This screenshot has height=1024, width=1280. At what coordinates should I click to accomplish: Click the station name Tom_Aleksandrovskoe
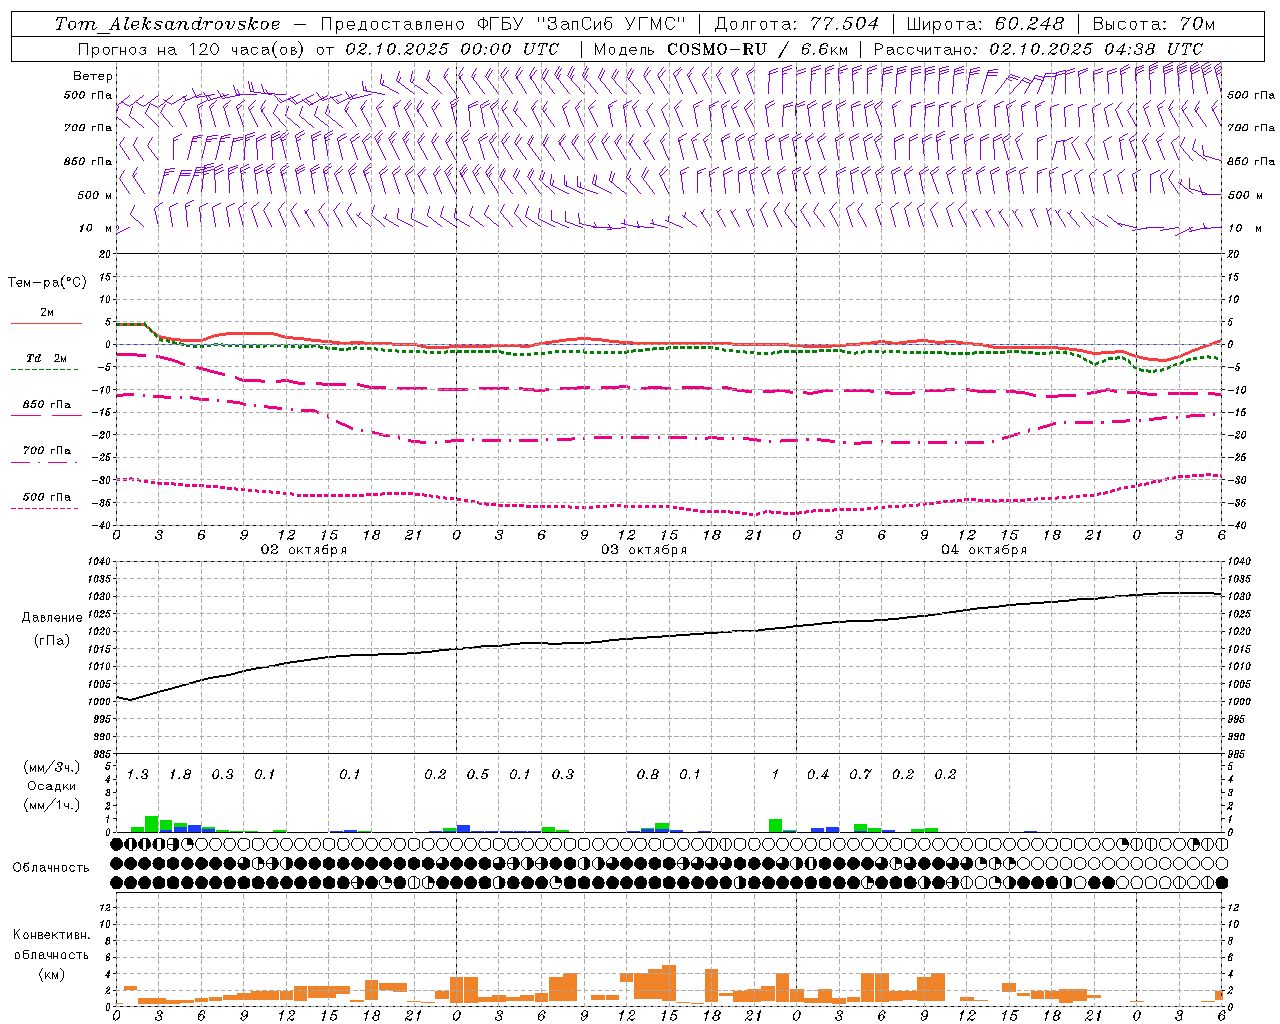pos(167,24)
